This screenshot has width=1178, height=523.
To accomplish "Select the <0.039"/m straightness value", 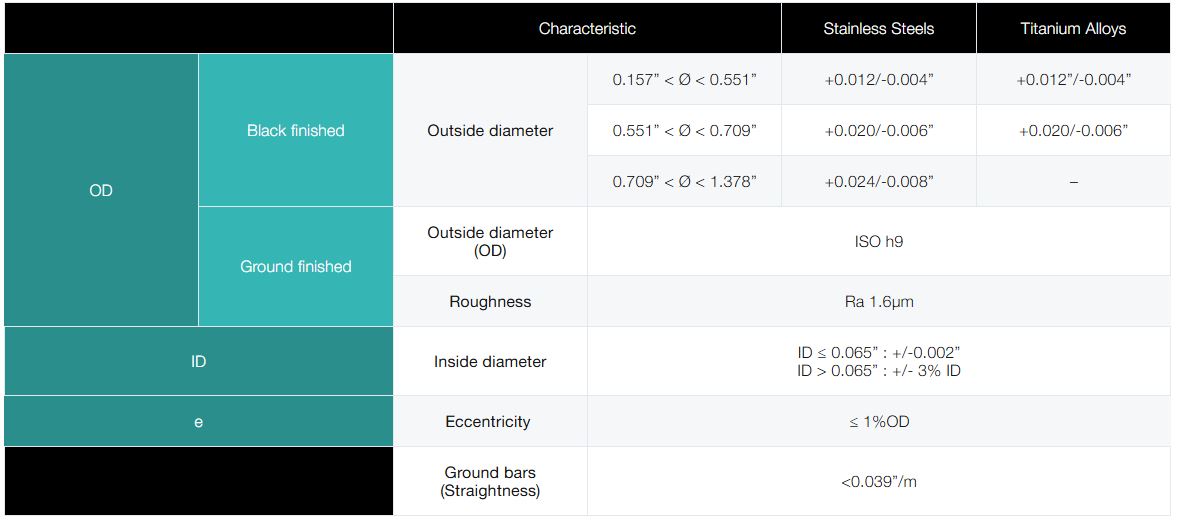I will 878,481.
